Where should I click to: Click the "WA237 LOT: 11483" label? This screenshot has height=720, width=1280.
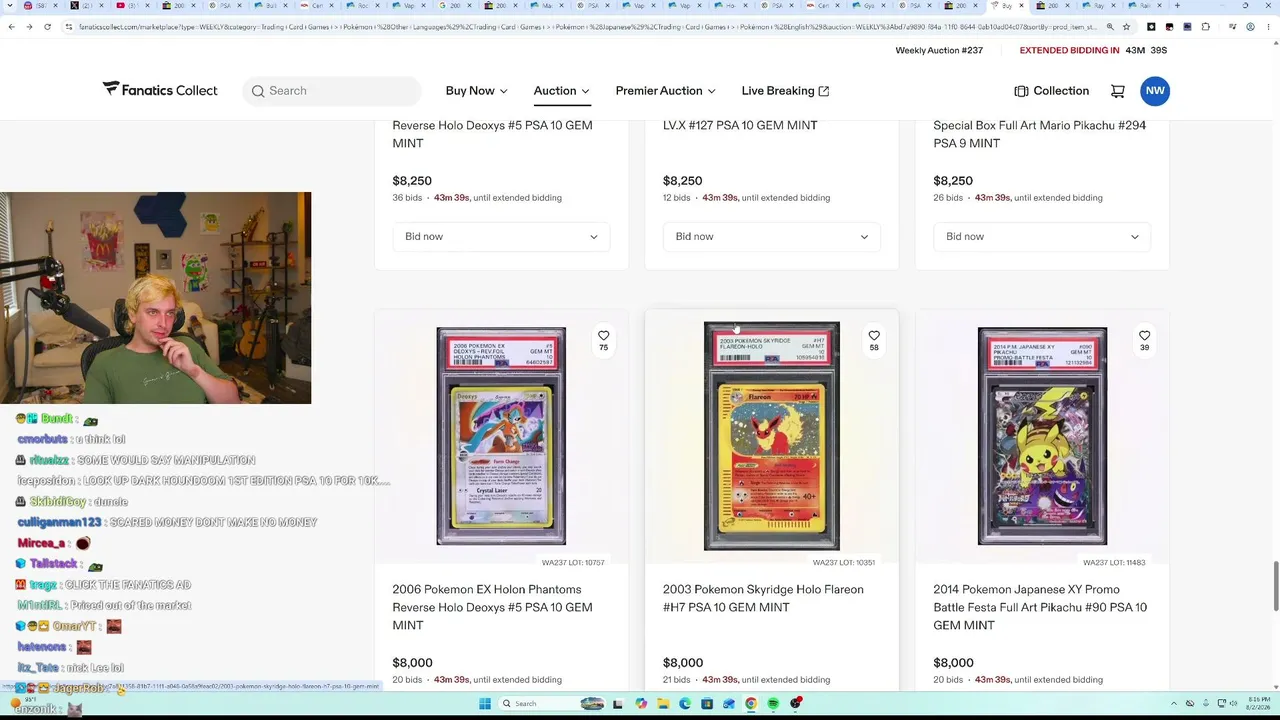click(x=1114, y=563)
